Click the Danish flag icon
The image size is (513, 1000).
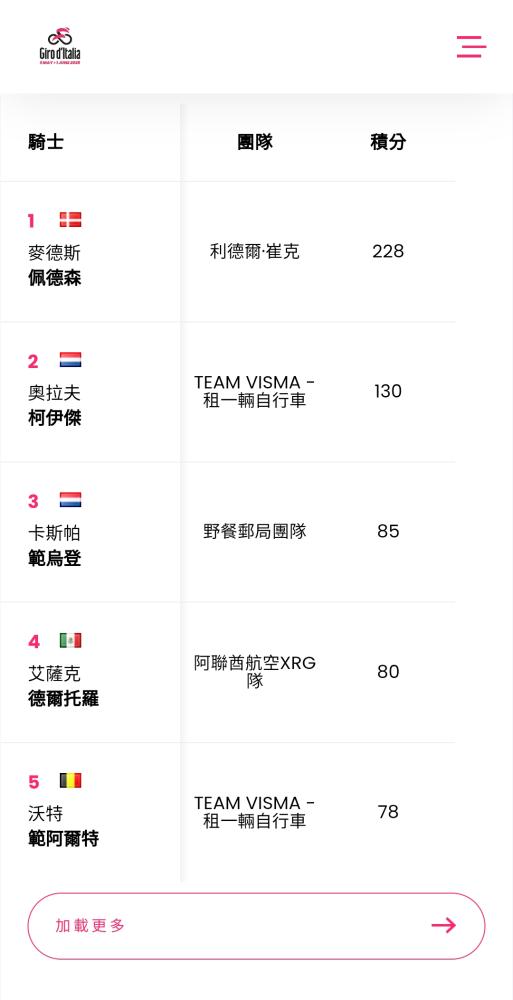pos(70,220)
